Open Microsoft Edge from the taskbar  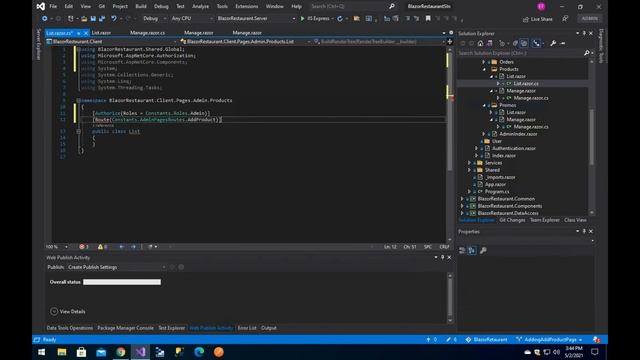pyautogui.click(x=199, y=352)
